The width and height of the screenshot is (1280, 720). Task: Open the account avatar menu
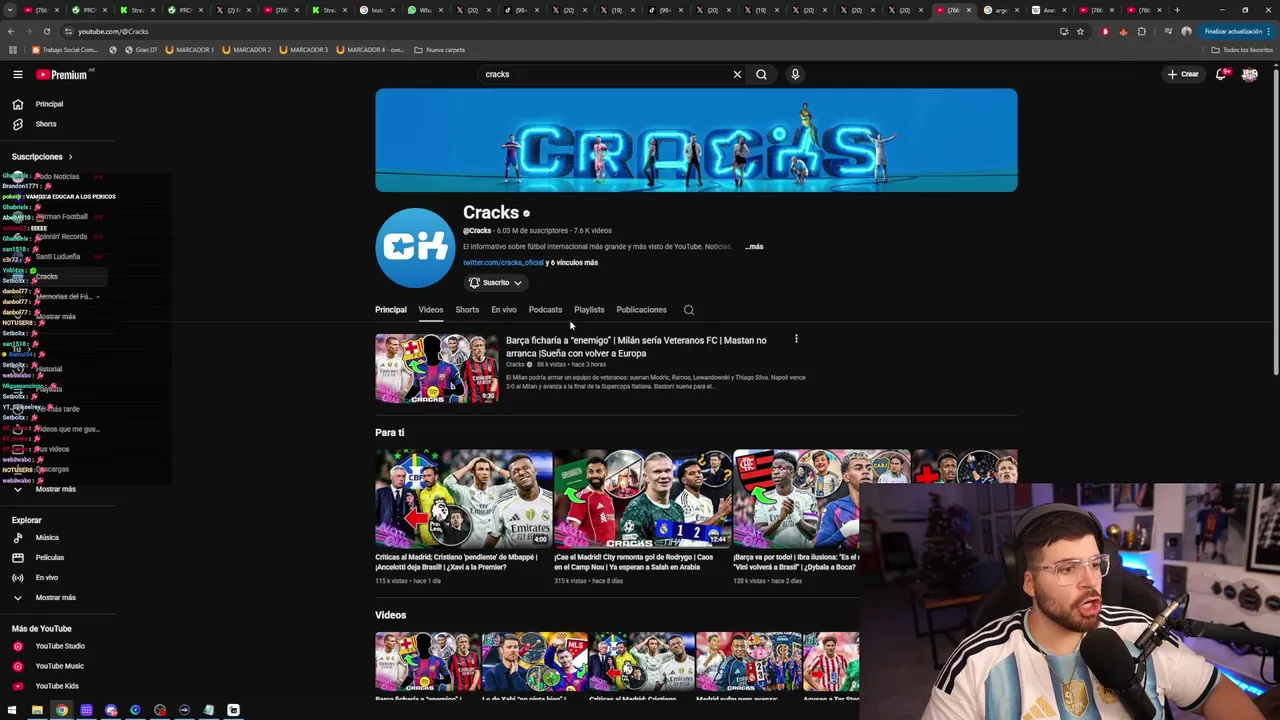coord(1249,74)
